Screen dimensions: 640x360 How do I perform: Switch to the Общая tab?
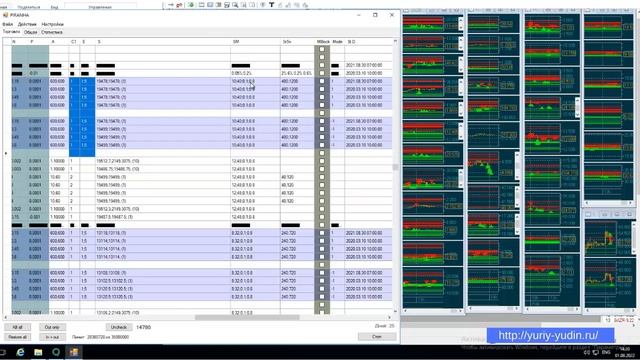point(30,32)
